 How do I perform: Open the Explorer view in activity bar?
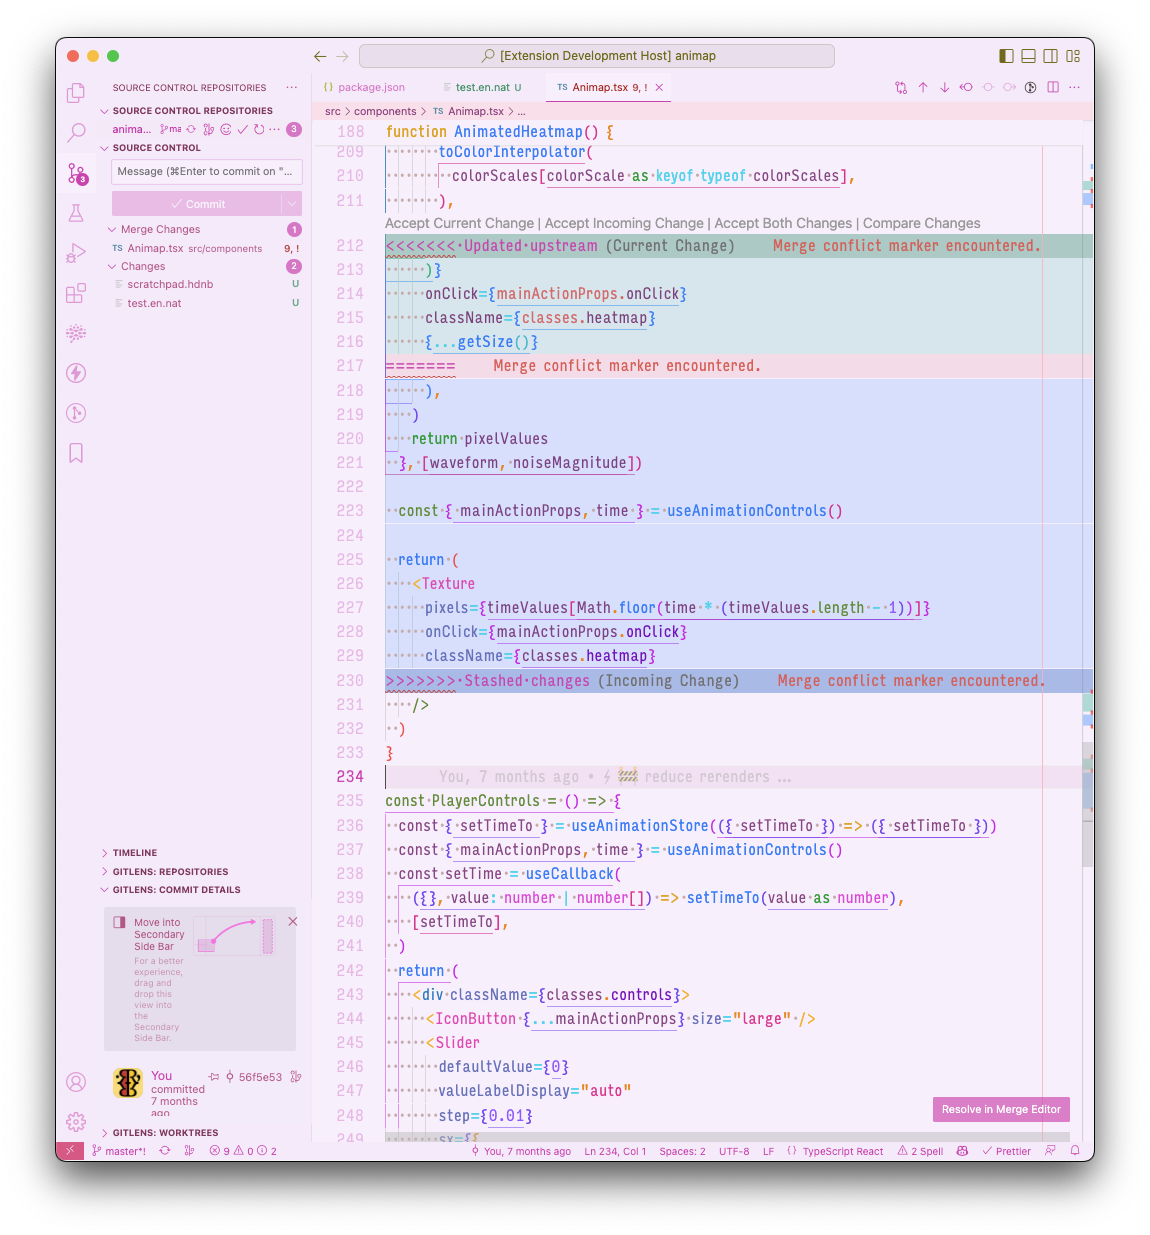coord(76,93)
